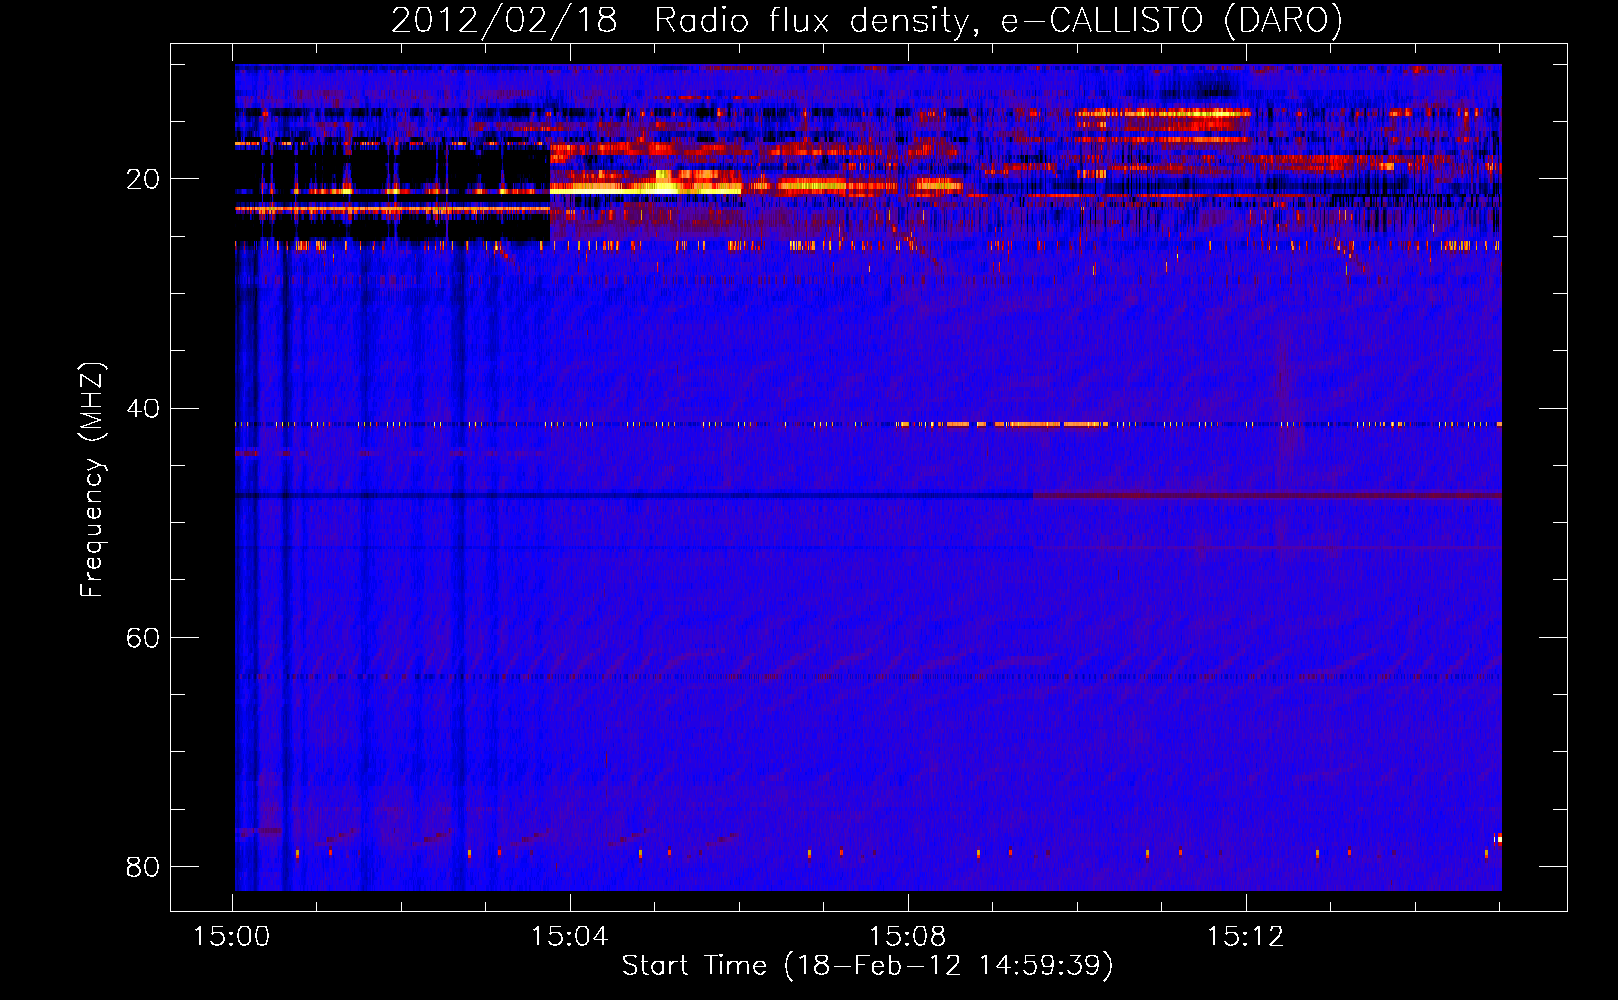Screen dimensions: 1618x1000
Task: Click the '20' frequency tick label
Action: coord(143,179)
